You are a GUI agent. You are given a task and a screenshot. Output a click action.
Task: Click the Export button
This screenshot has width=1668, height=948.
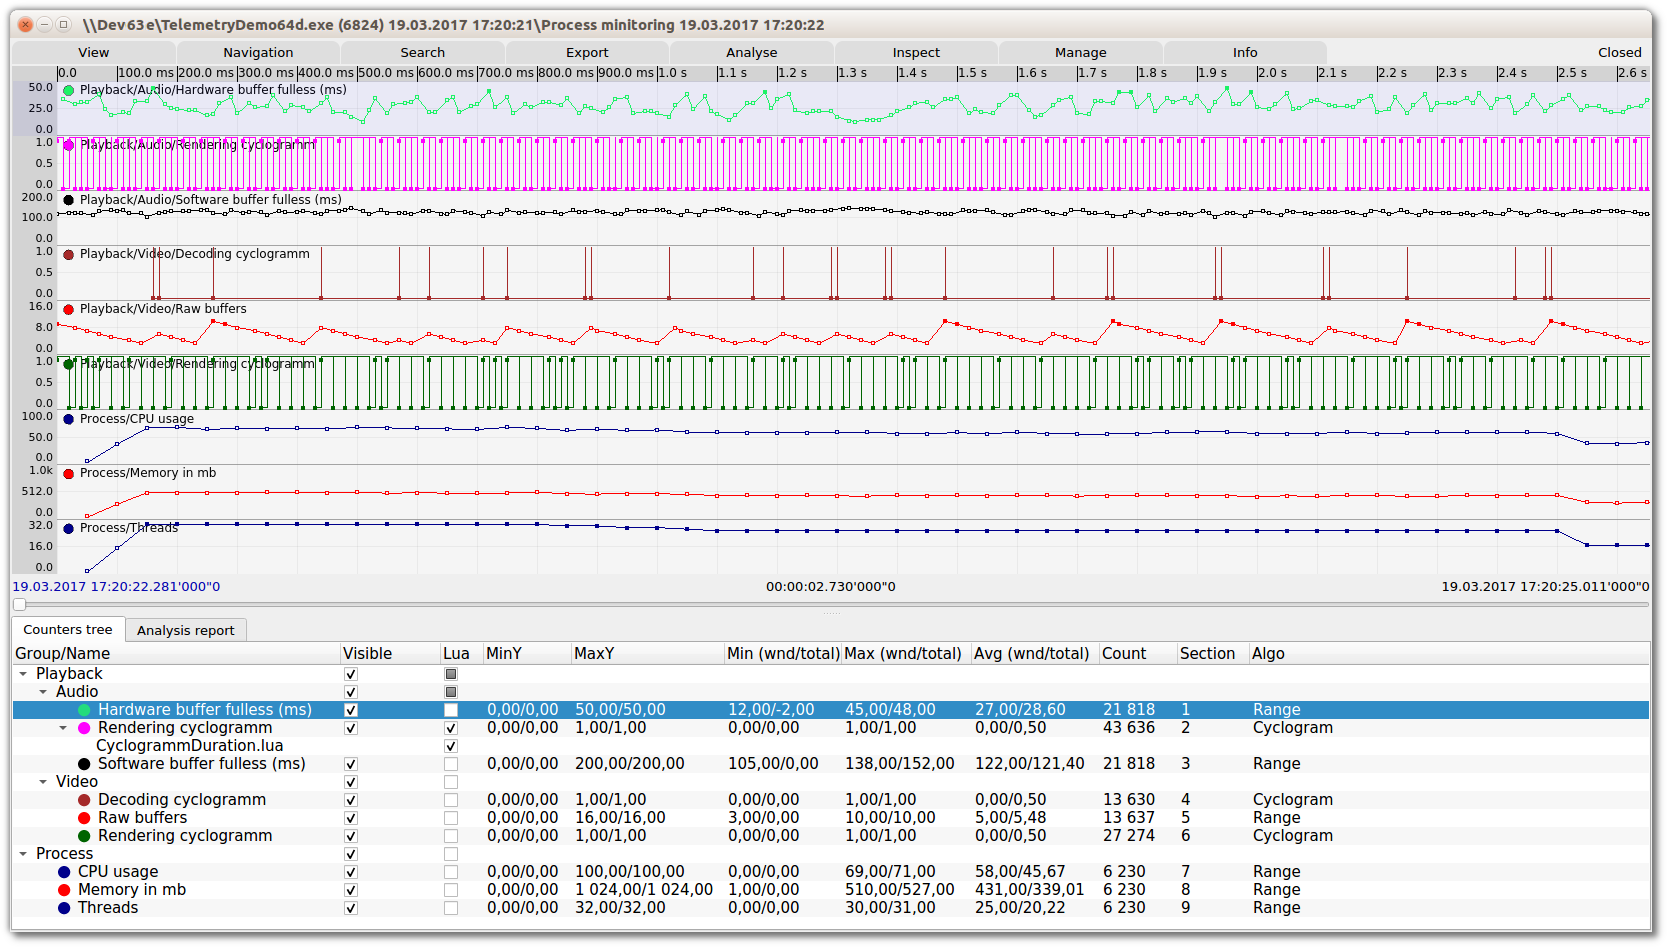(x=587, y=52)
